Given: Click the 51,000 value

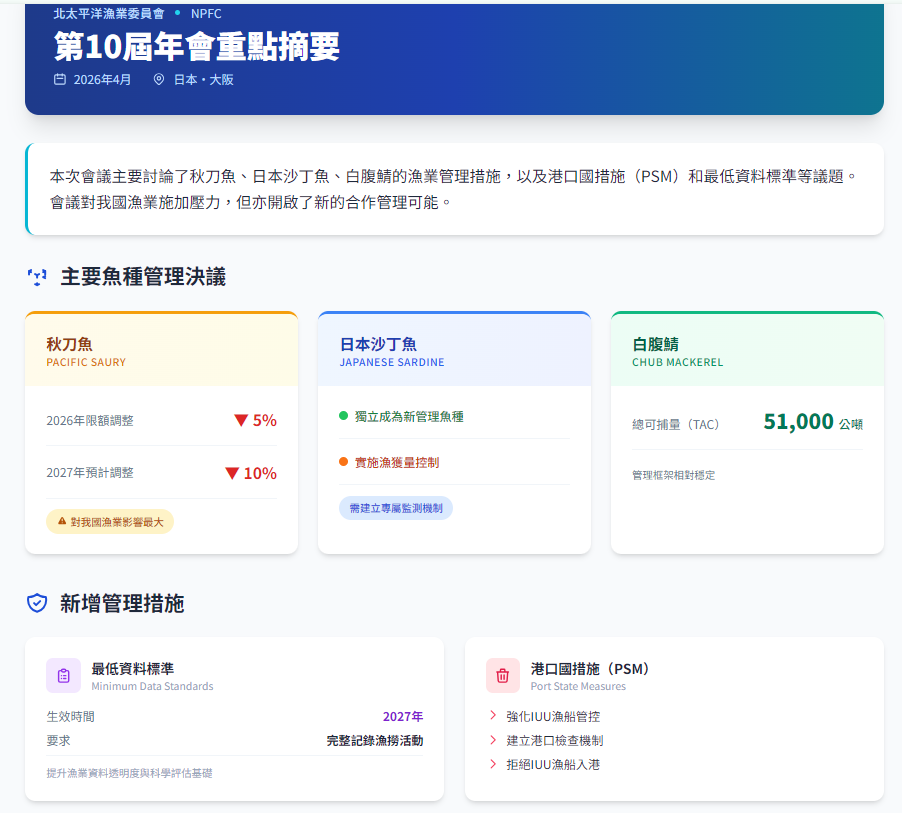Looking at the screenshot, I should pyautogui.click(x=798, y=422).
